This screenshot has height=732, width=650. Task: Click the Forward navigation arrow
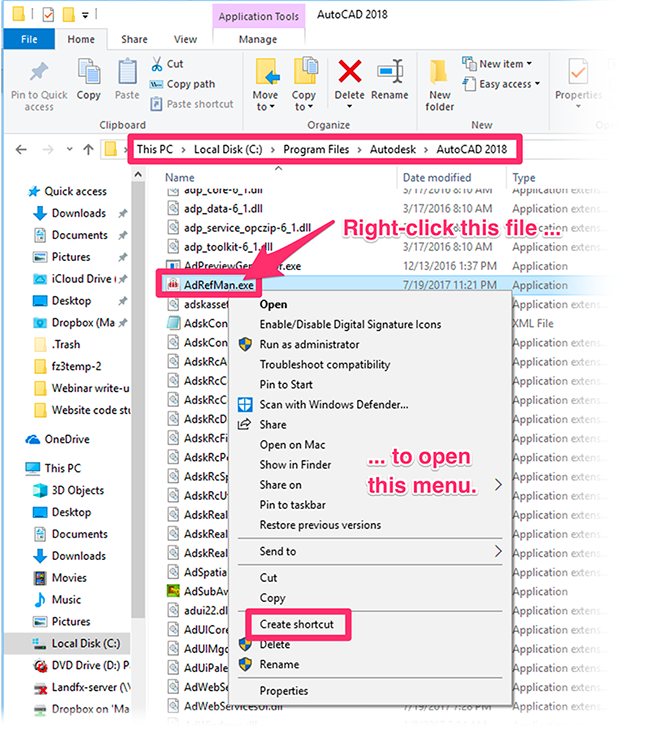48,149
